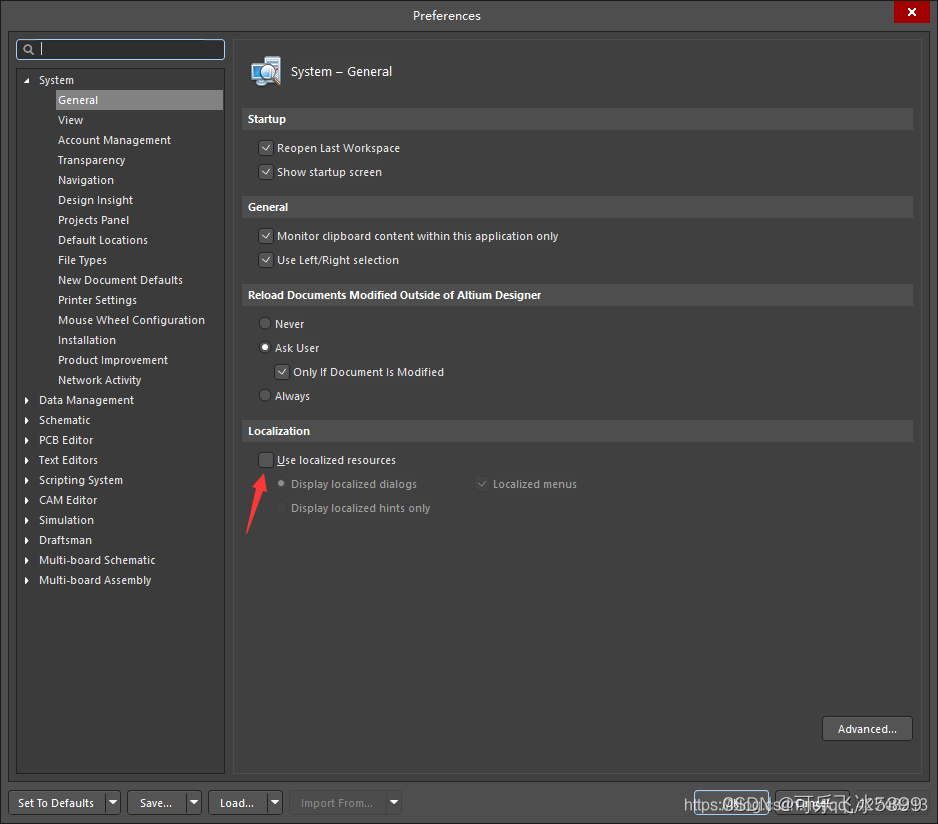Focus the preferences search field
Viewport: 938px width, 824px height.
coord(130,49)
